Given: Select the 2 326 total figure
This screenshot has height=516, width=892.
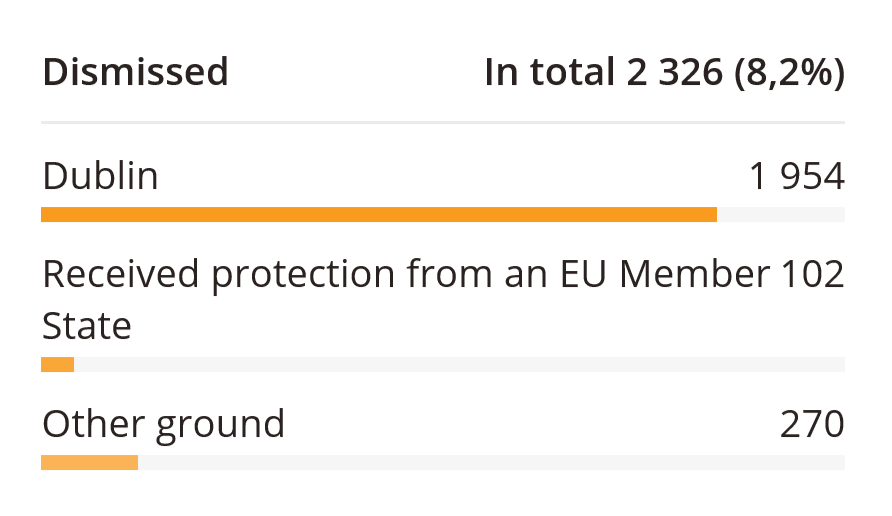Looking at the screenshot, I should point(674,72).
